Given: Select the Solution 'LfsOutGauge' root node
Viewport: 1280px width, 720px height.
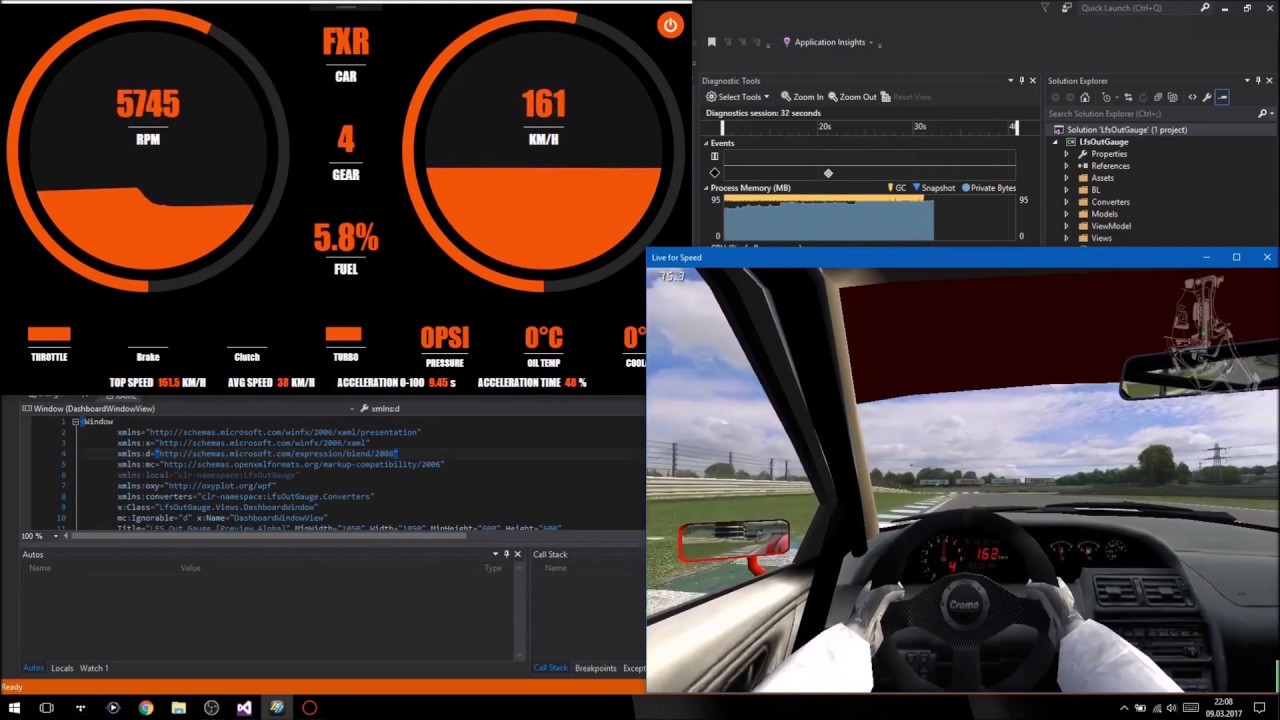Looking at the screenshot, I should pos(1126,130).
